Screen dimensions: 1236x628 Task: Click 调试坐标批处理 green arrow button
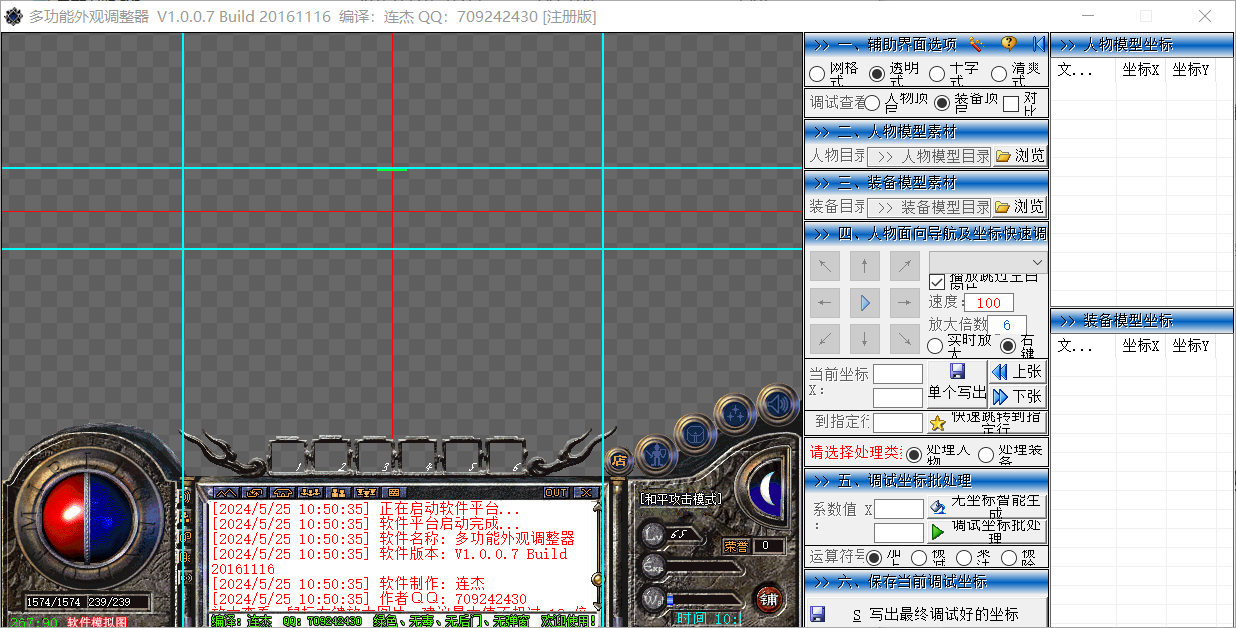click(x=986, y=532)
